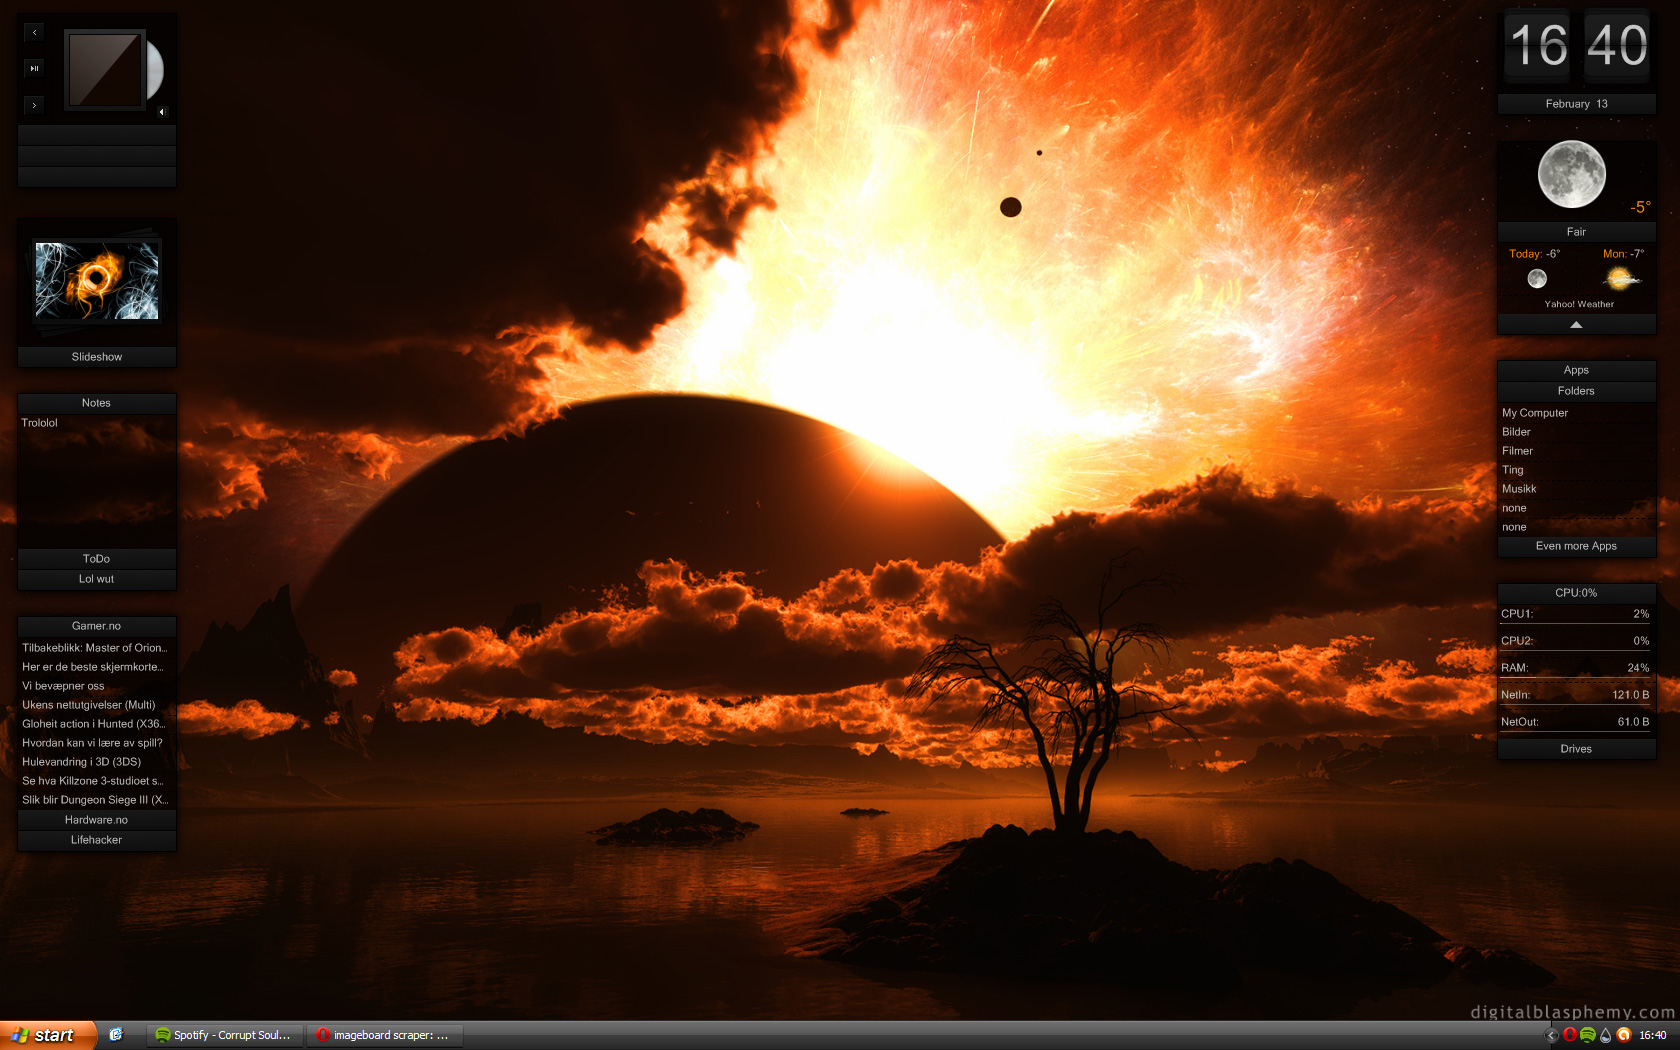The image size is (1680, 1050).
Task: Open 'Vi bevæpner oss' feed link
Action: coord(63,686)
